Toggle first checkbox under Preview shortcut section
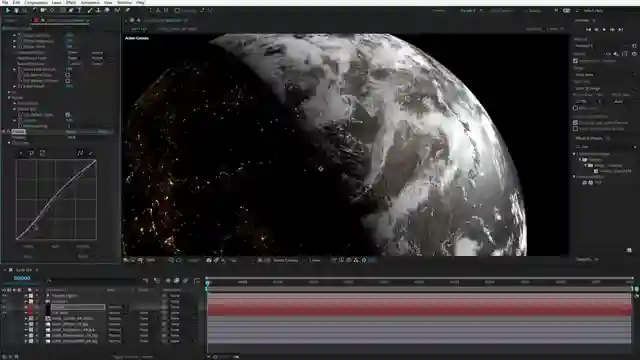 [576, 61]
